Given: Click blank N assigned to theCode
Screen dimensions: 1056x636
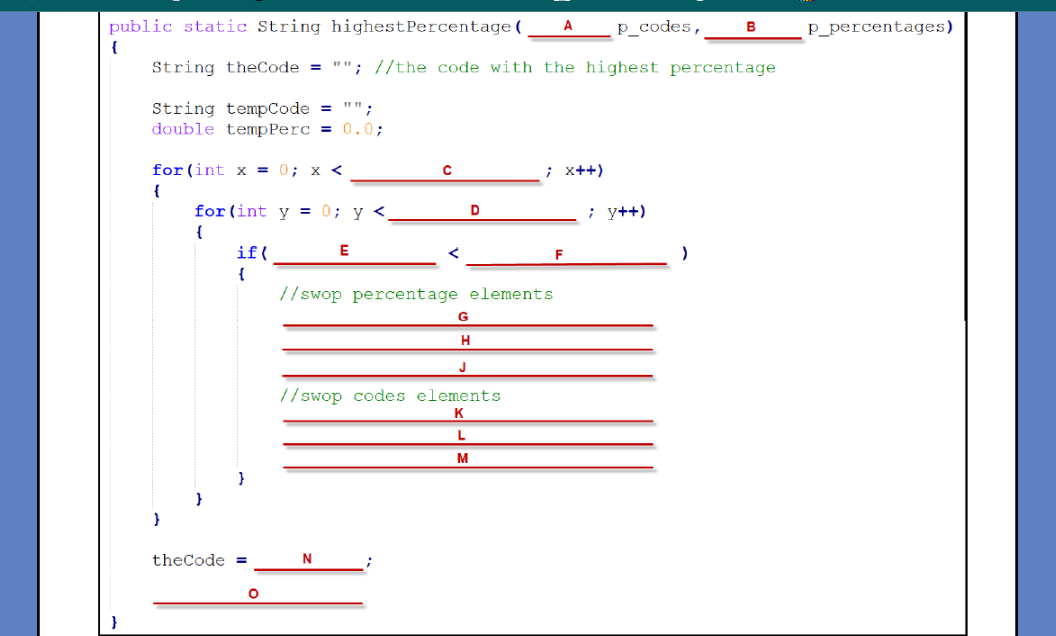Looking at the screenshot, I should pyautogui.click(x=308, y=564).
